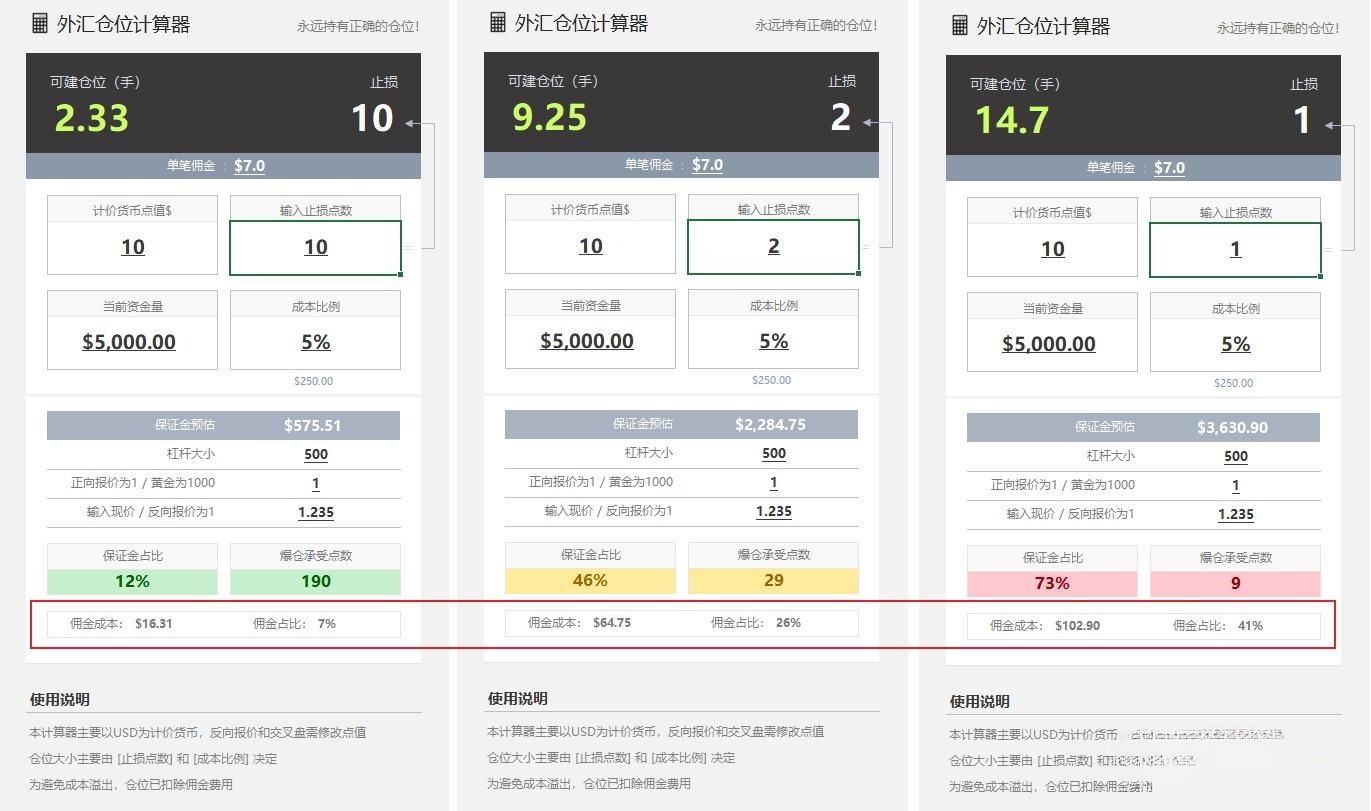1371x811 pixels.
Task: Click the calculator icon in the right panel
Action: [x=960, y=25]
